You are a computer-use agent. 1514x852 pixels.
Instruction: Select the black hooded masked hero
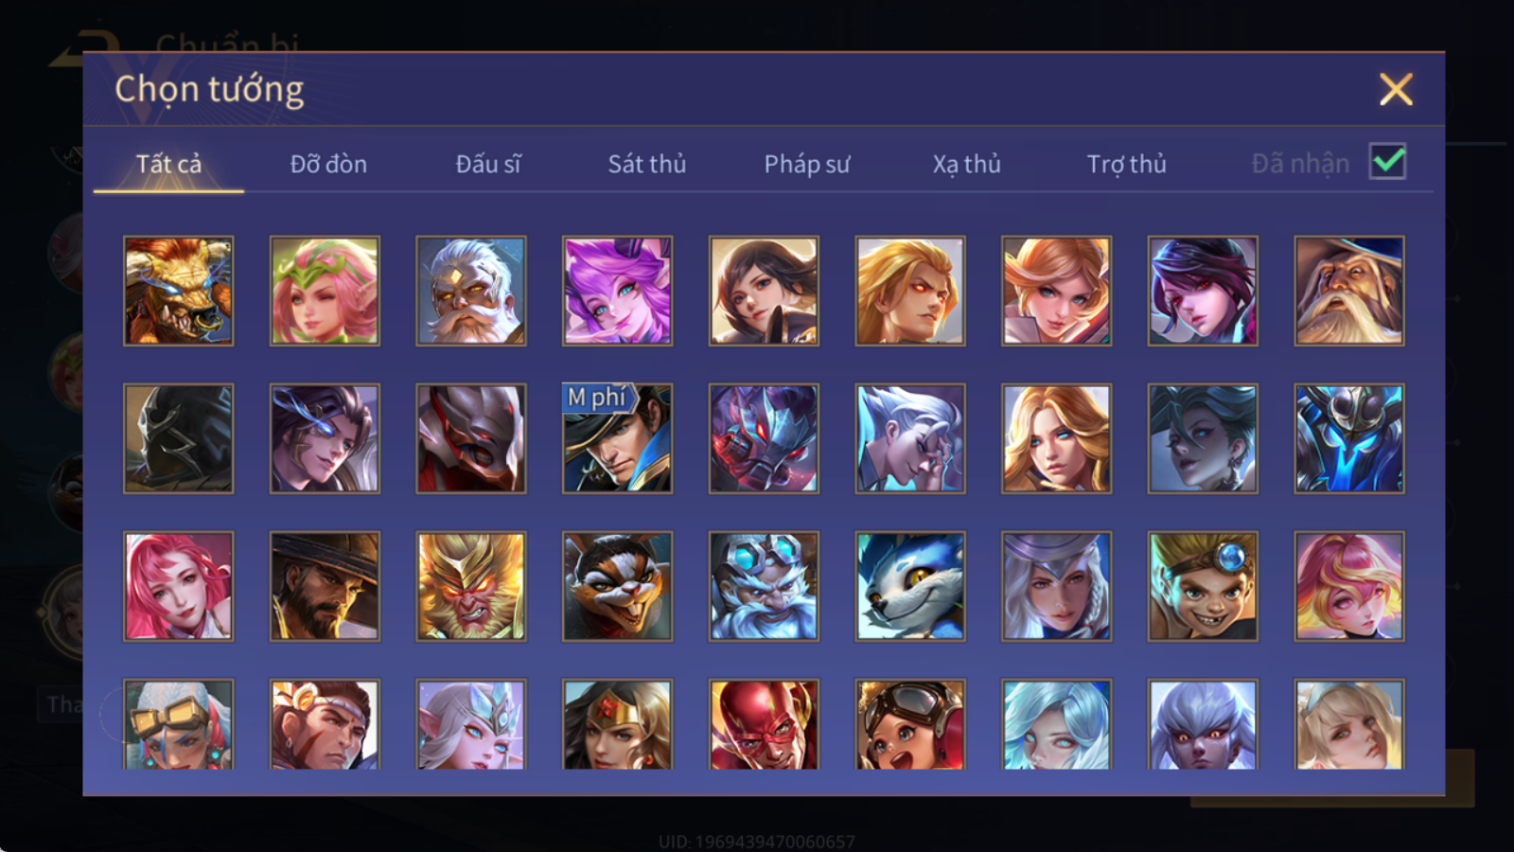pyautogui.click(x=178, y=438)
